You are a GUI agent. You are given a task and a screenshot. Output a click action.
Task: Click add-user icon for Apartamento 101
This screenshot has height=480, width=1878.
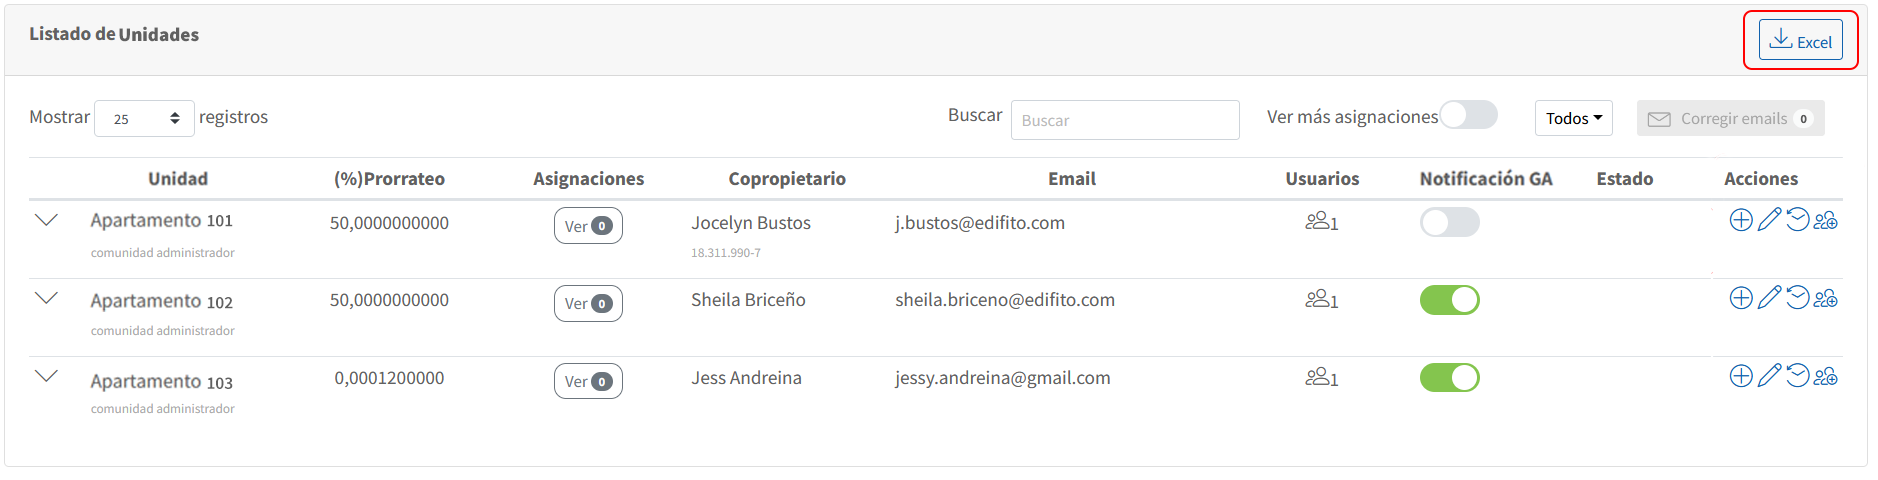click(x=1826, y=220)
